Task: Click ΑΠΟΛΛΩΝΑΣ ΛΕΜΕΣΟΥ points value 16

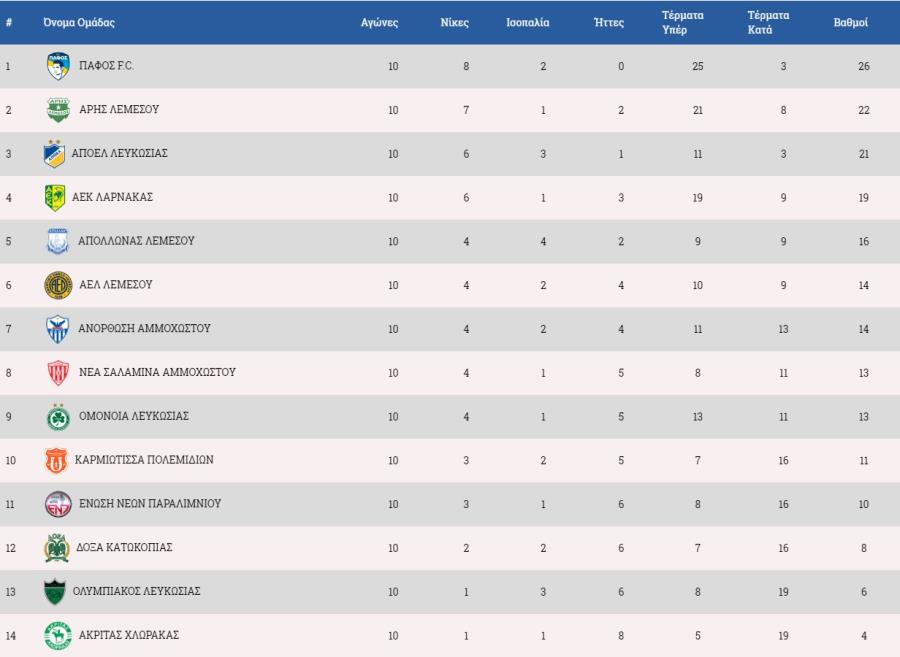Action: (864, 242)
